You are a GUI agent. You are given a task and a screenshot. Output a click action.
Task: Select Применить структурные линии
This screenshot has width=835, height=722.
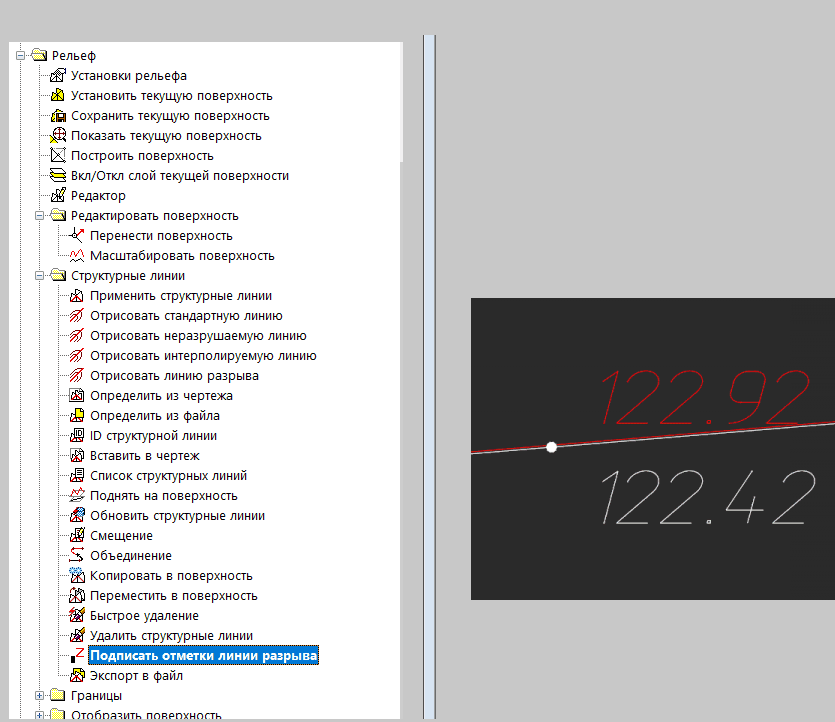click(180, 296)
